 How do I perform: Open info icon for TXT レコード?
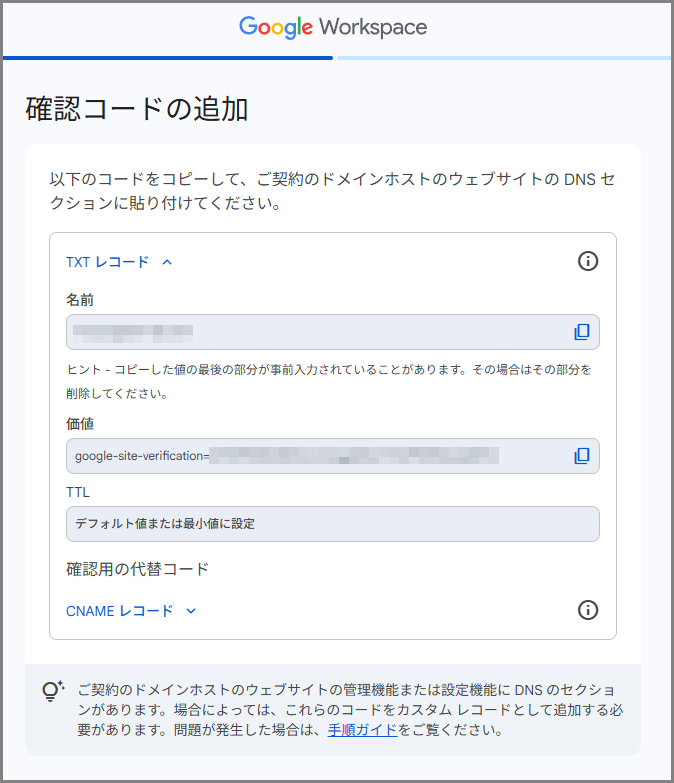(588, 261)
